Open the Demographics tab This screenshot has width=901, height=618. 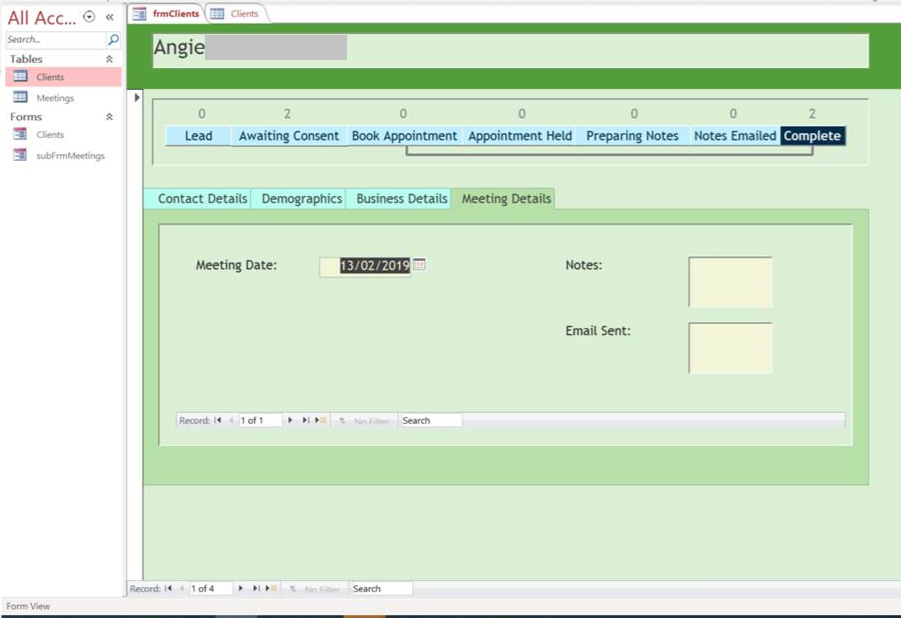click(x=299, y=198)
